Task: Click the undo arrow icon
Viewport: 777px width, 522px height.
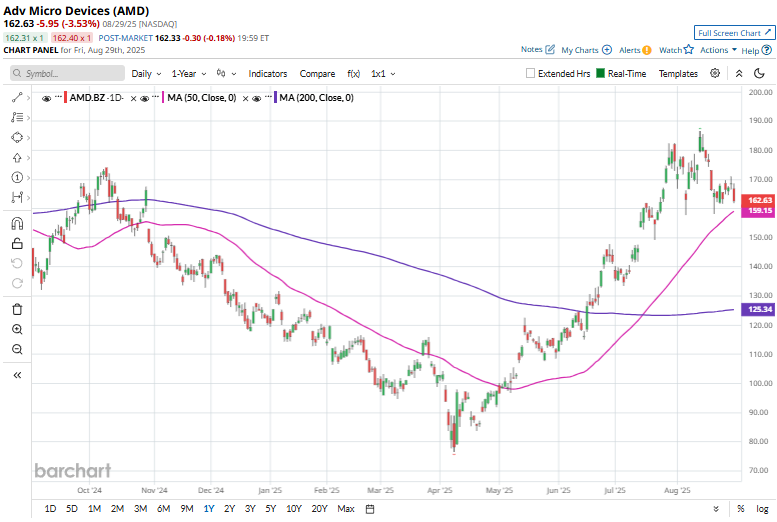Action: (17, 263)
